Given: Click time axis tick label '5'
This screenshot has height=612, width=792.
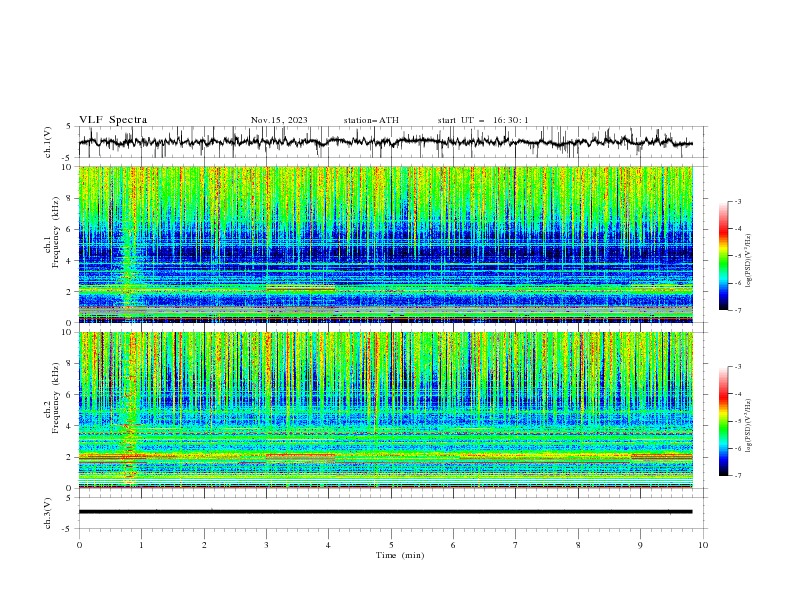Looking at the screenshot, I should (x=391, y=545).
